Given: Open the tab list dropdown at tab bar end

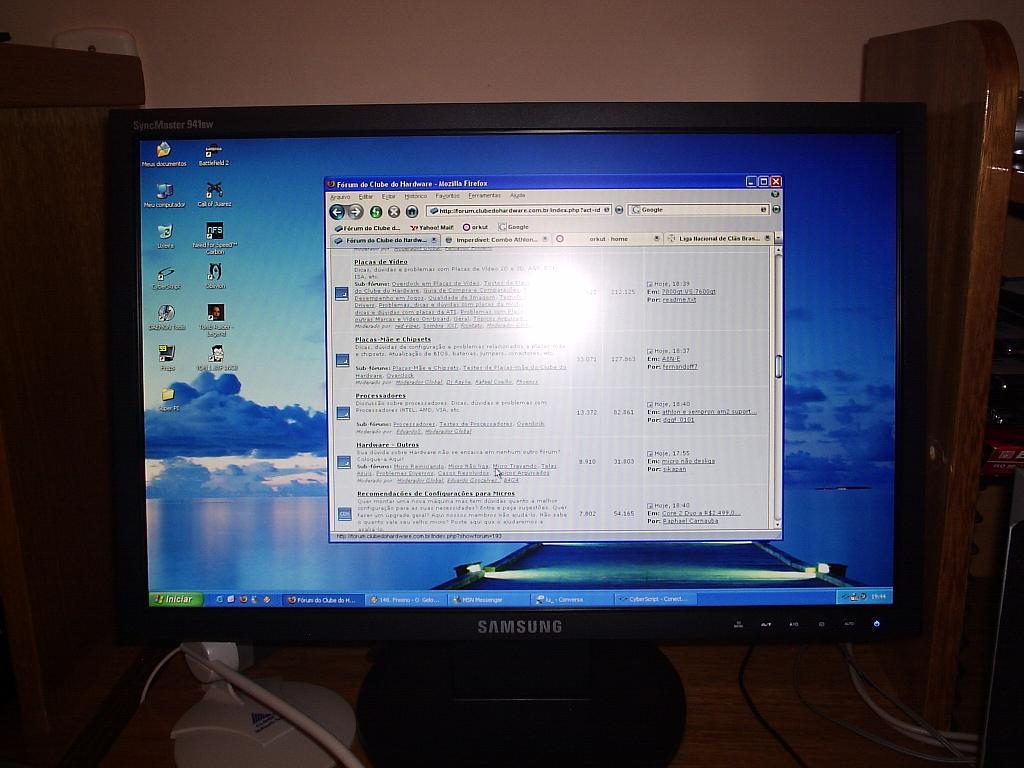Looking at the screenshot, I should (x=778, y=239).
